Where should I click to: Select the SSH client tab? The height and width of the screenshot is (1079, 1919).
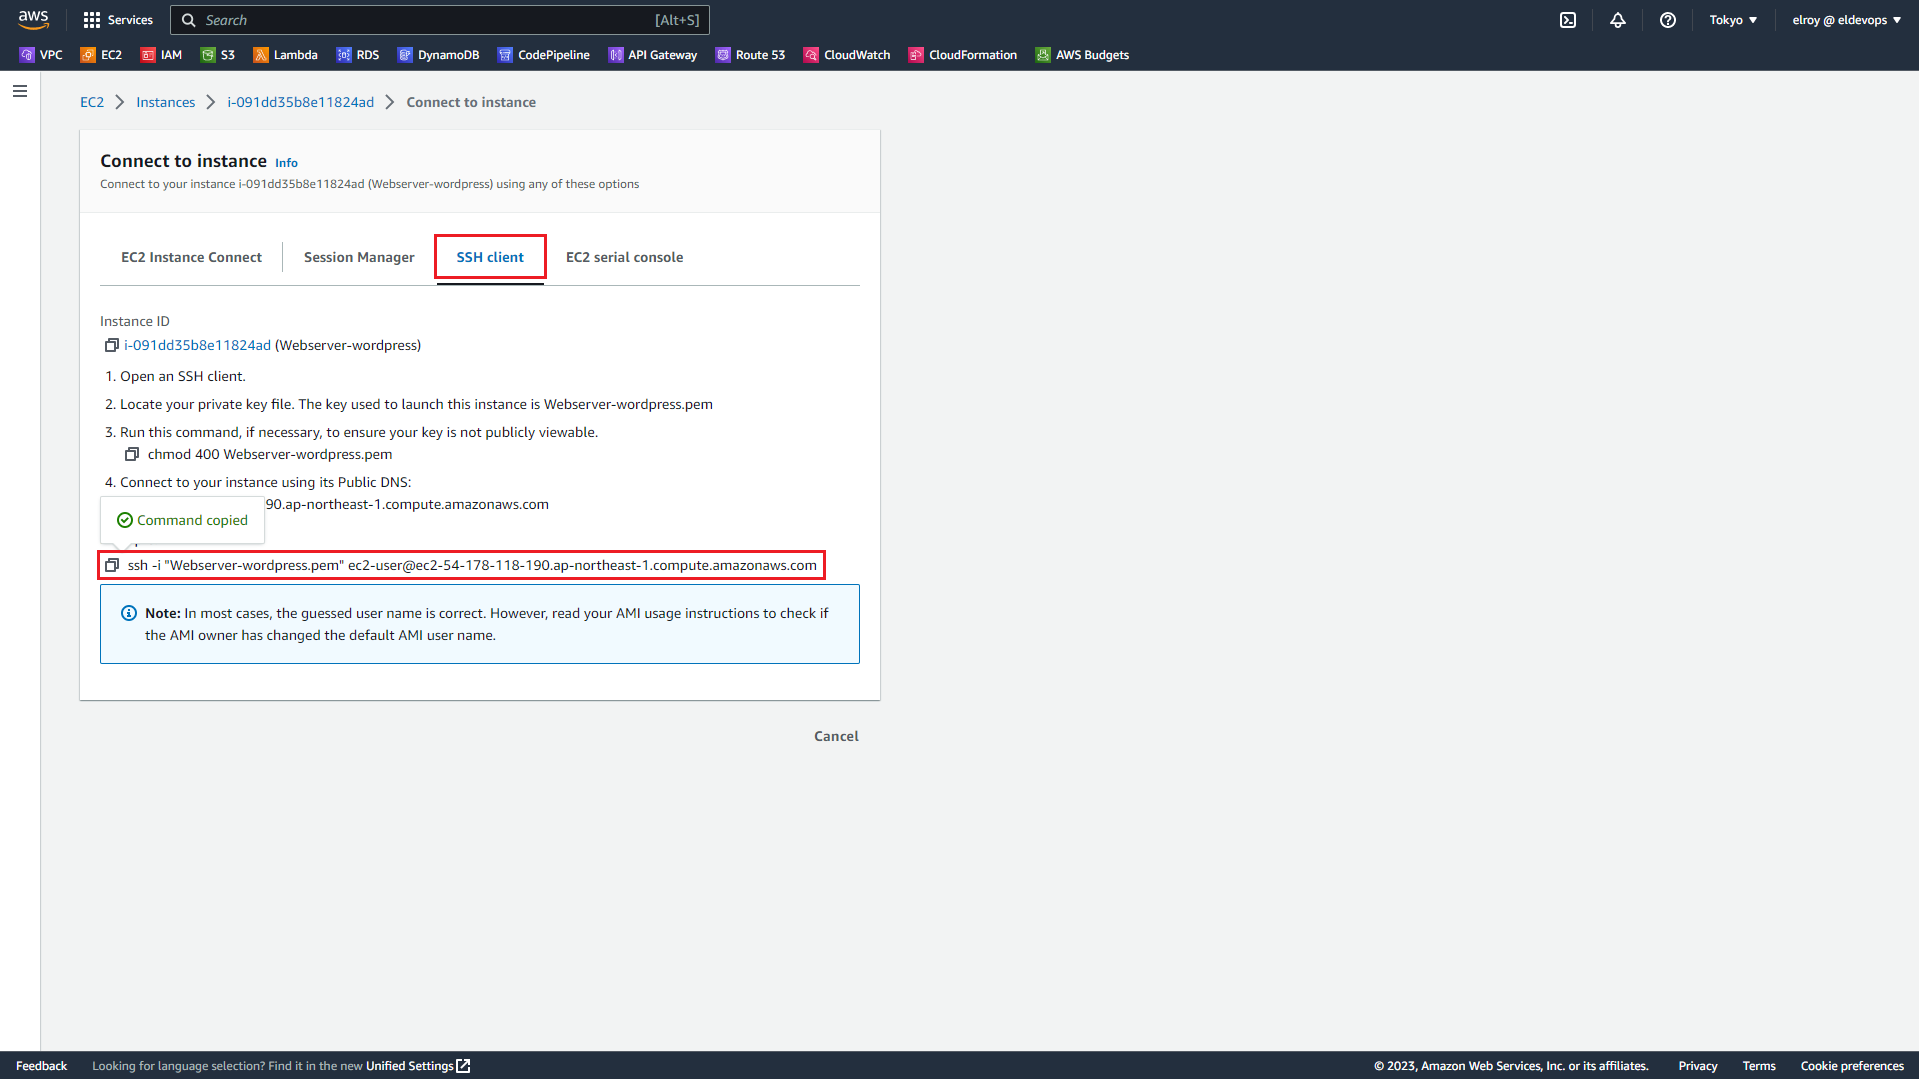[490, 257]
